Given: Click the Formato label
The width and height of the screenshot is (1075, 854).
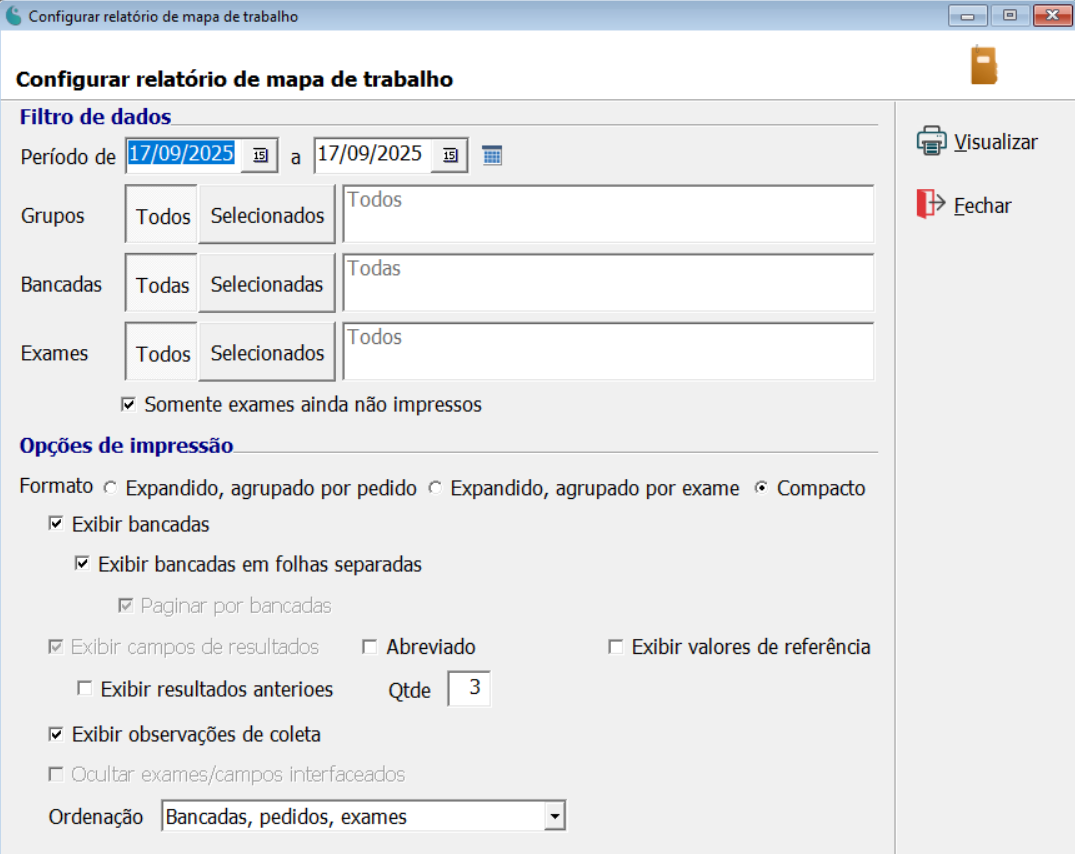Looking at the screenshot, I should [56, 486].
